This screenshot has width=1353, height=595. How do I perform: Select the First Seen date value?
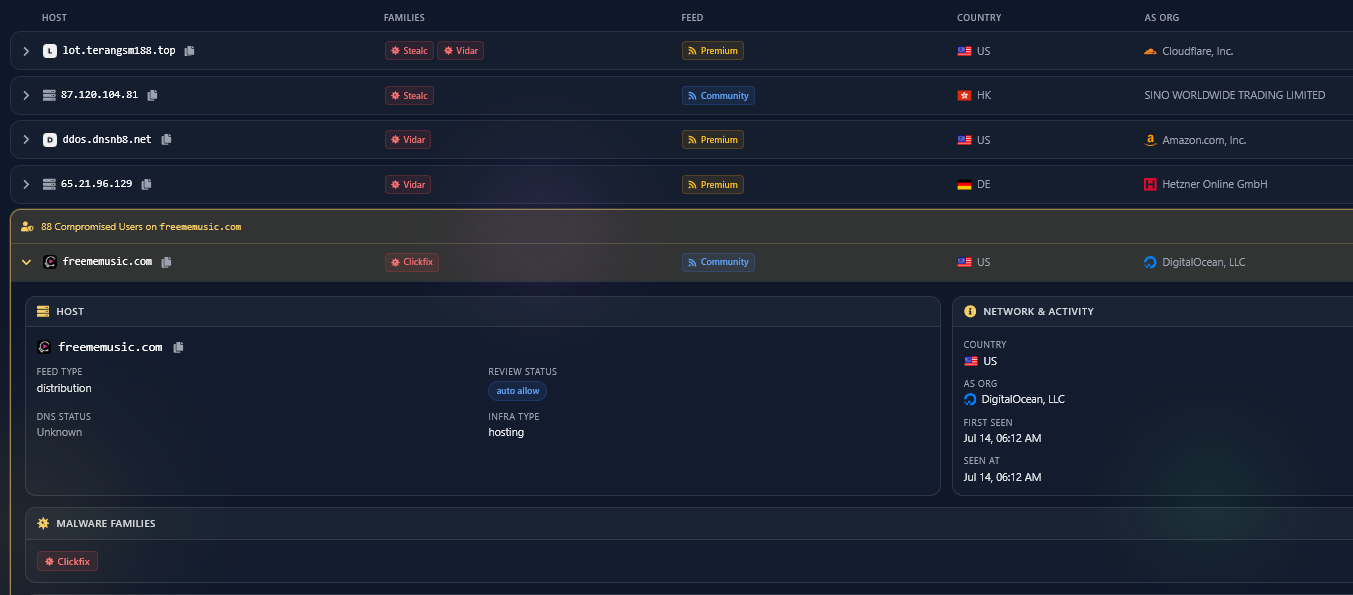(x=1002, y=438)
